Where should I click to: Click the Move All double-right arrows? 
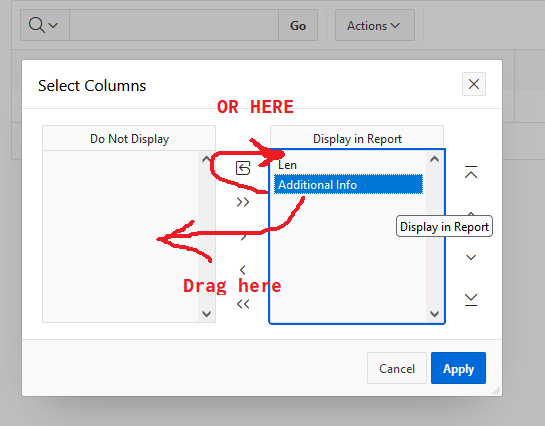click(243, 202)
